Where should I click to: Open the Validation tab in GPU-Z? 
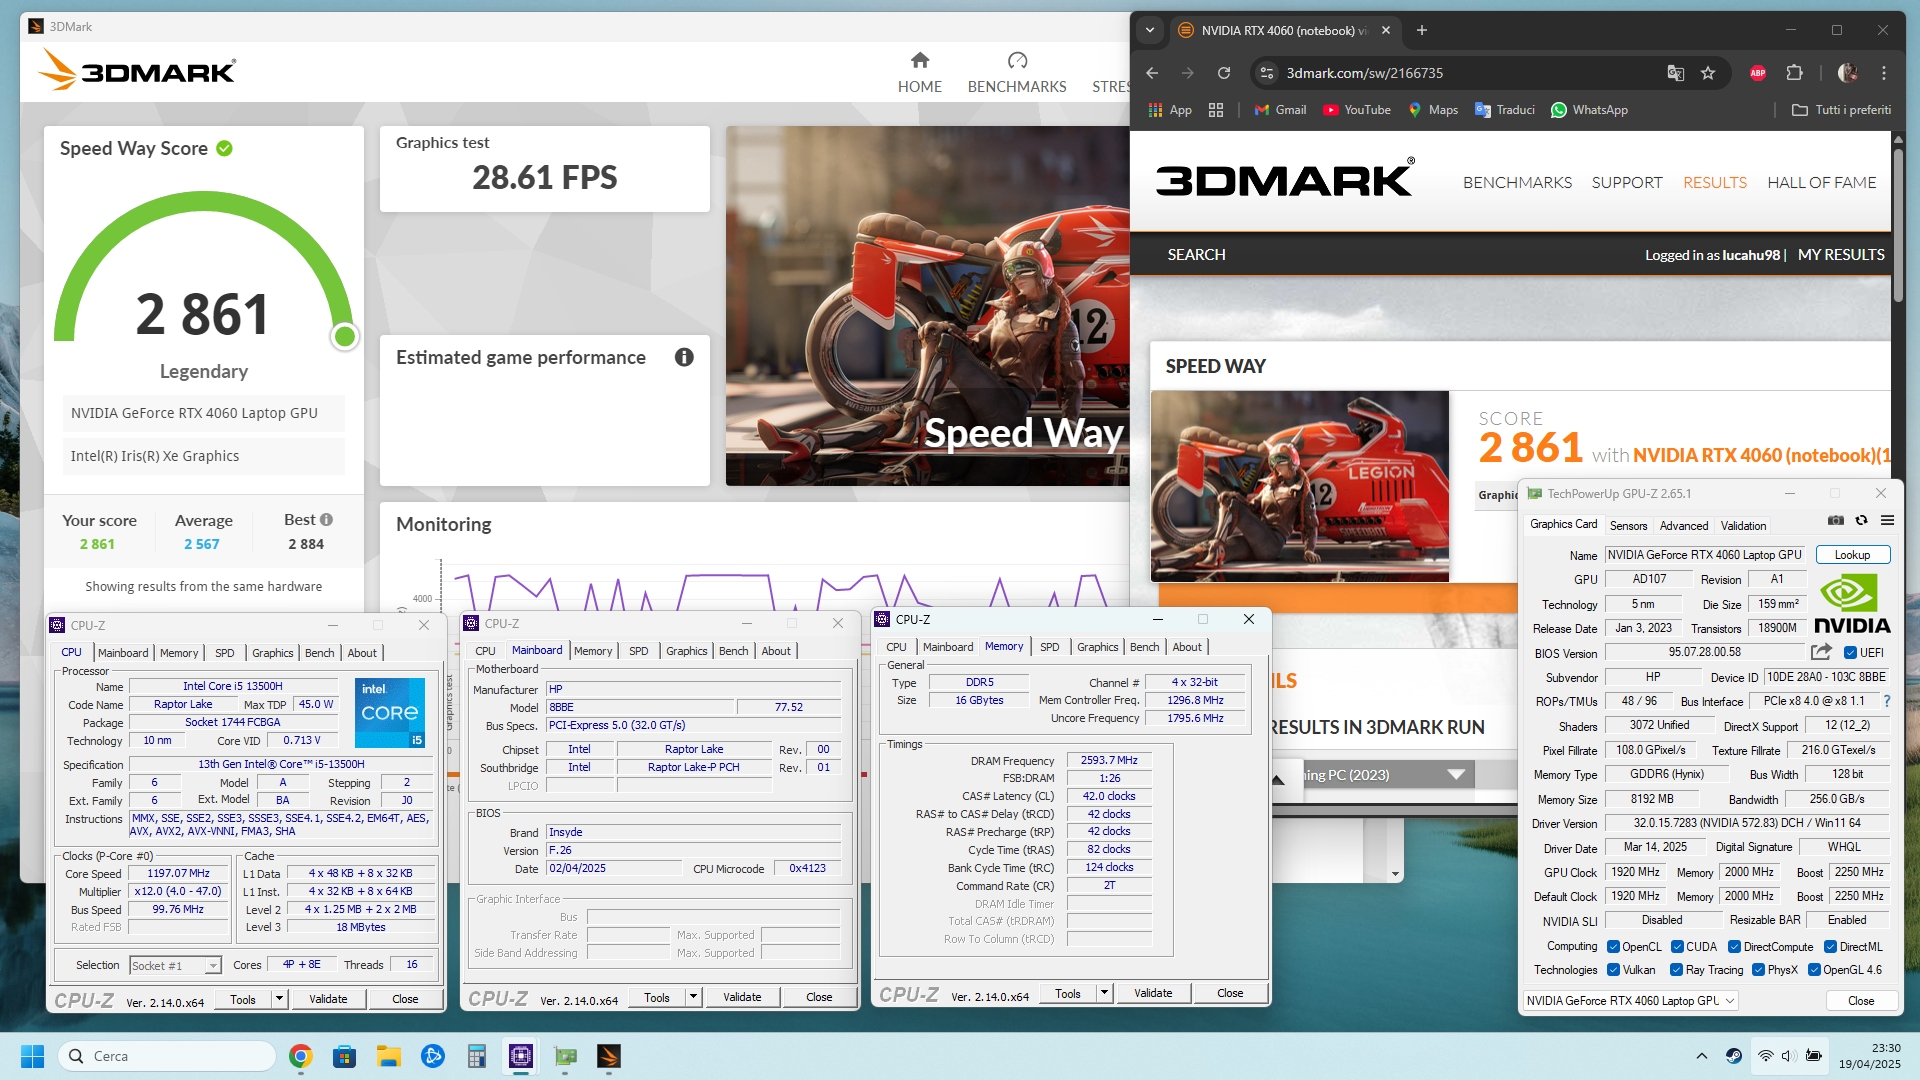[1743, 525]
